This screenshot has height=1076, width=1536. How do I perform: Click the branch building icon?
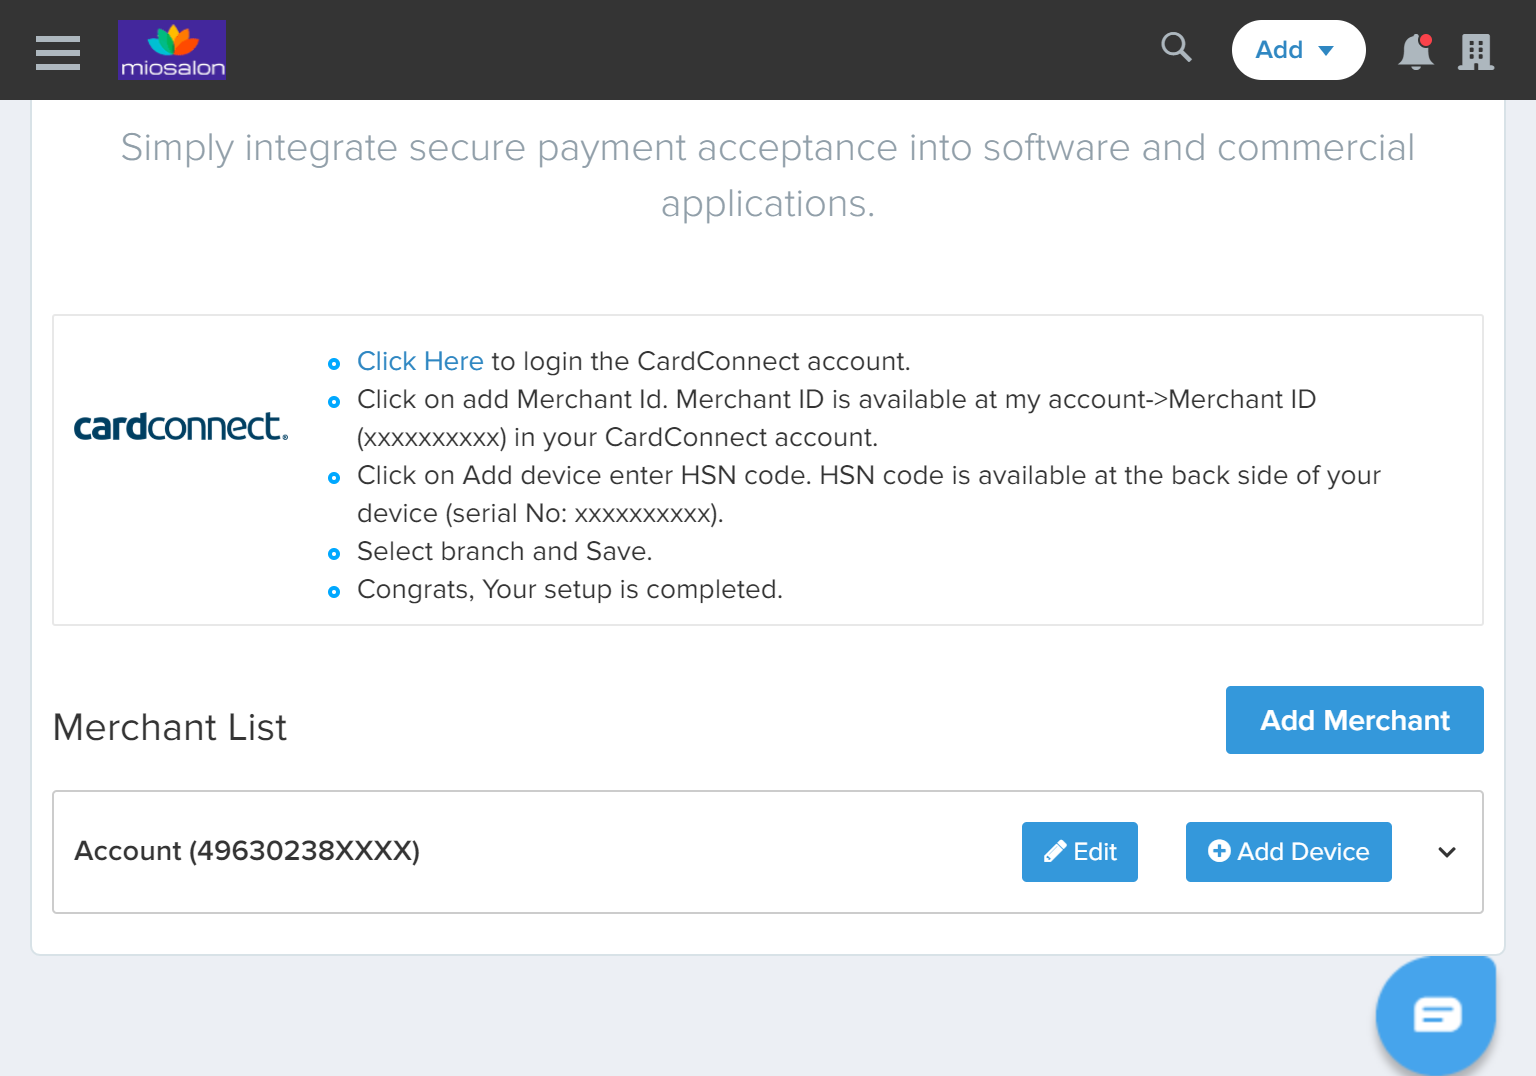[x=1476, y=52]
